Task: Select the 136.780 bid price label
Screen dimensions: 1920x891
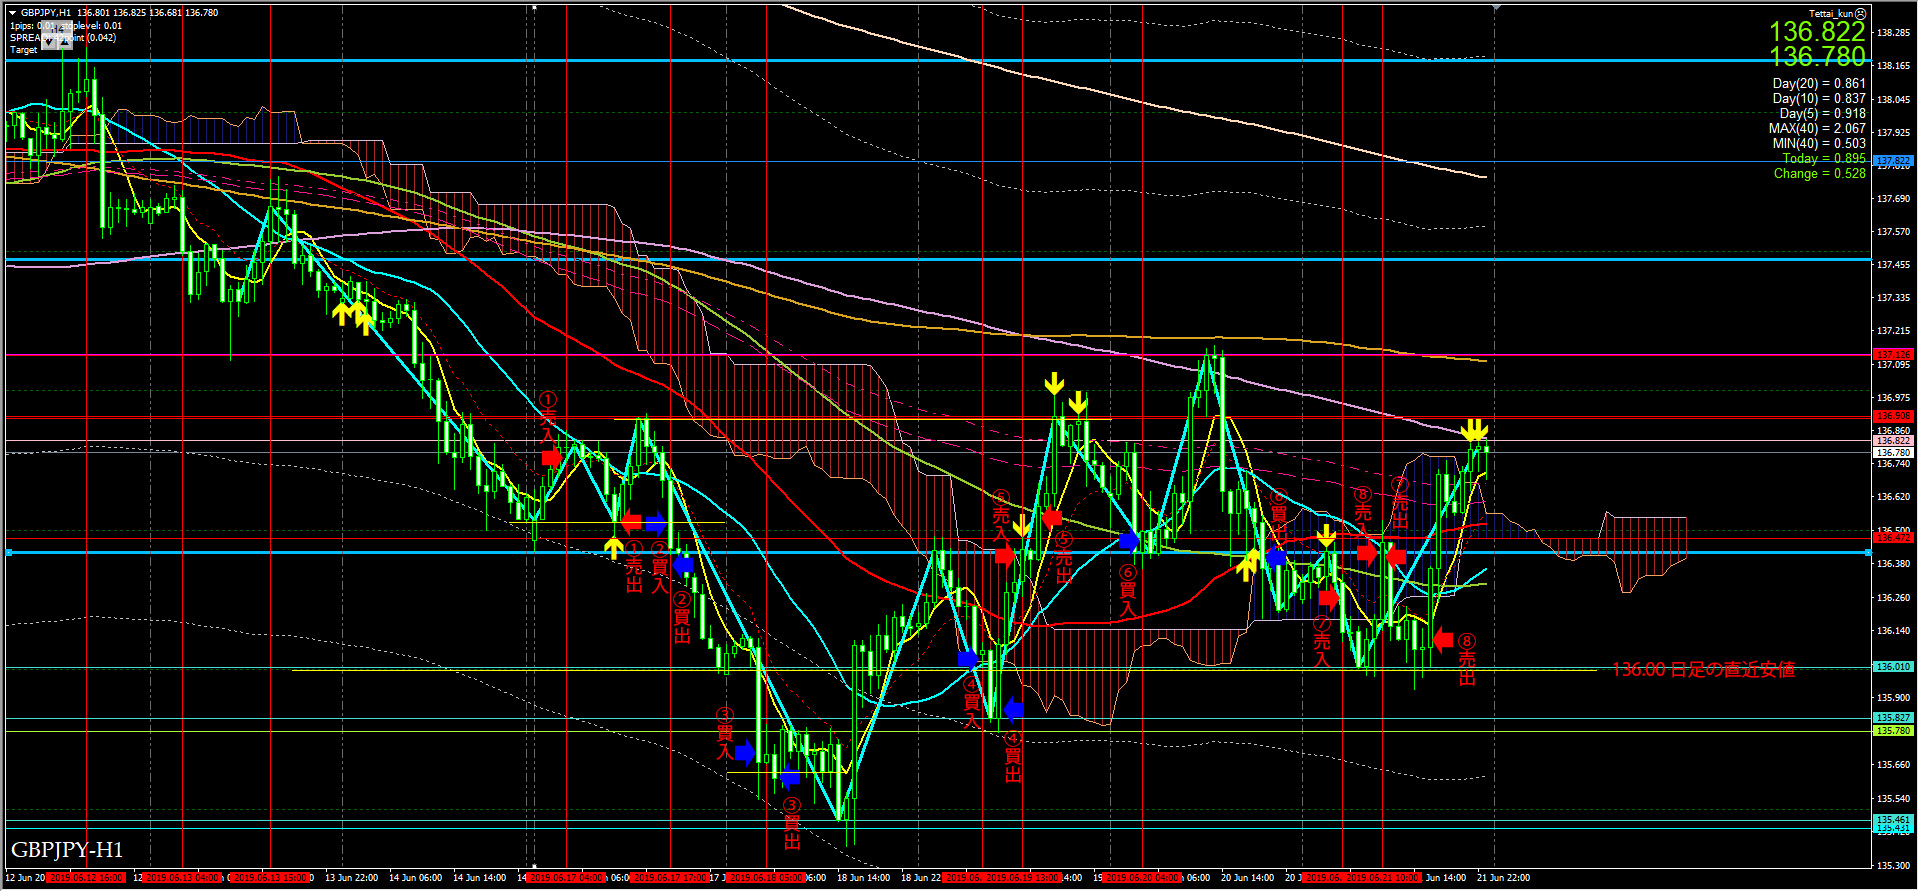Action: coord(1893,453)
